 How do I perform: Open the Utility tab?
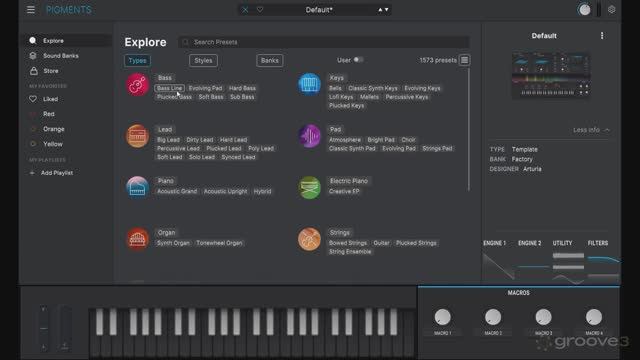click(562, 243)
